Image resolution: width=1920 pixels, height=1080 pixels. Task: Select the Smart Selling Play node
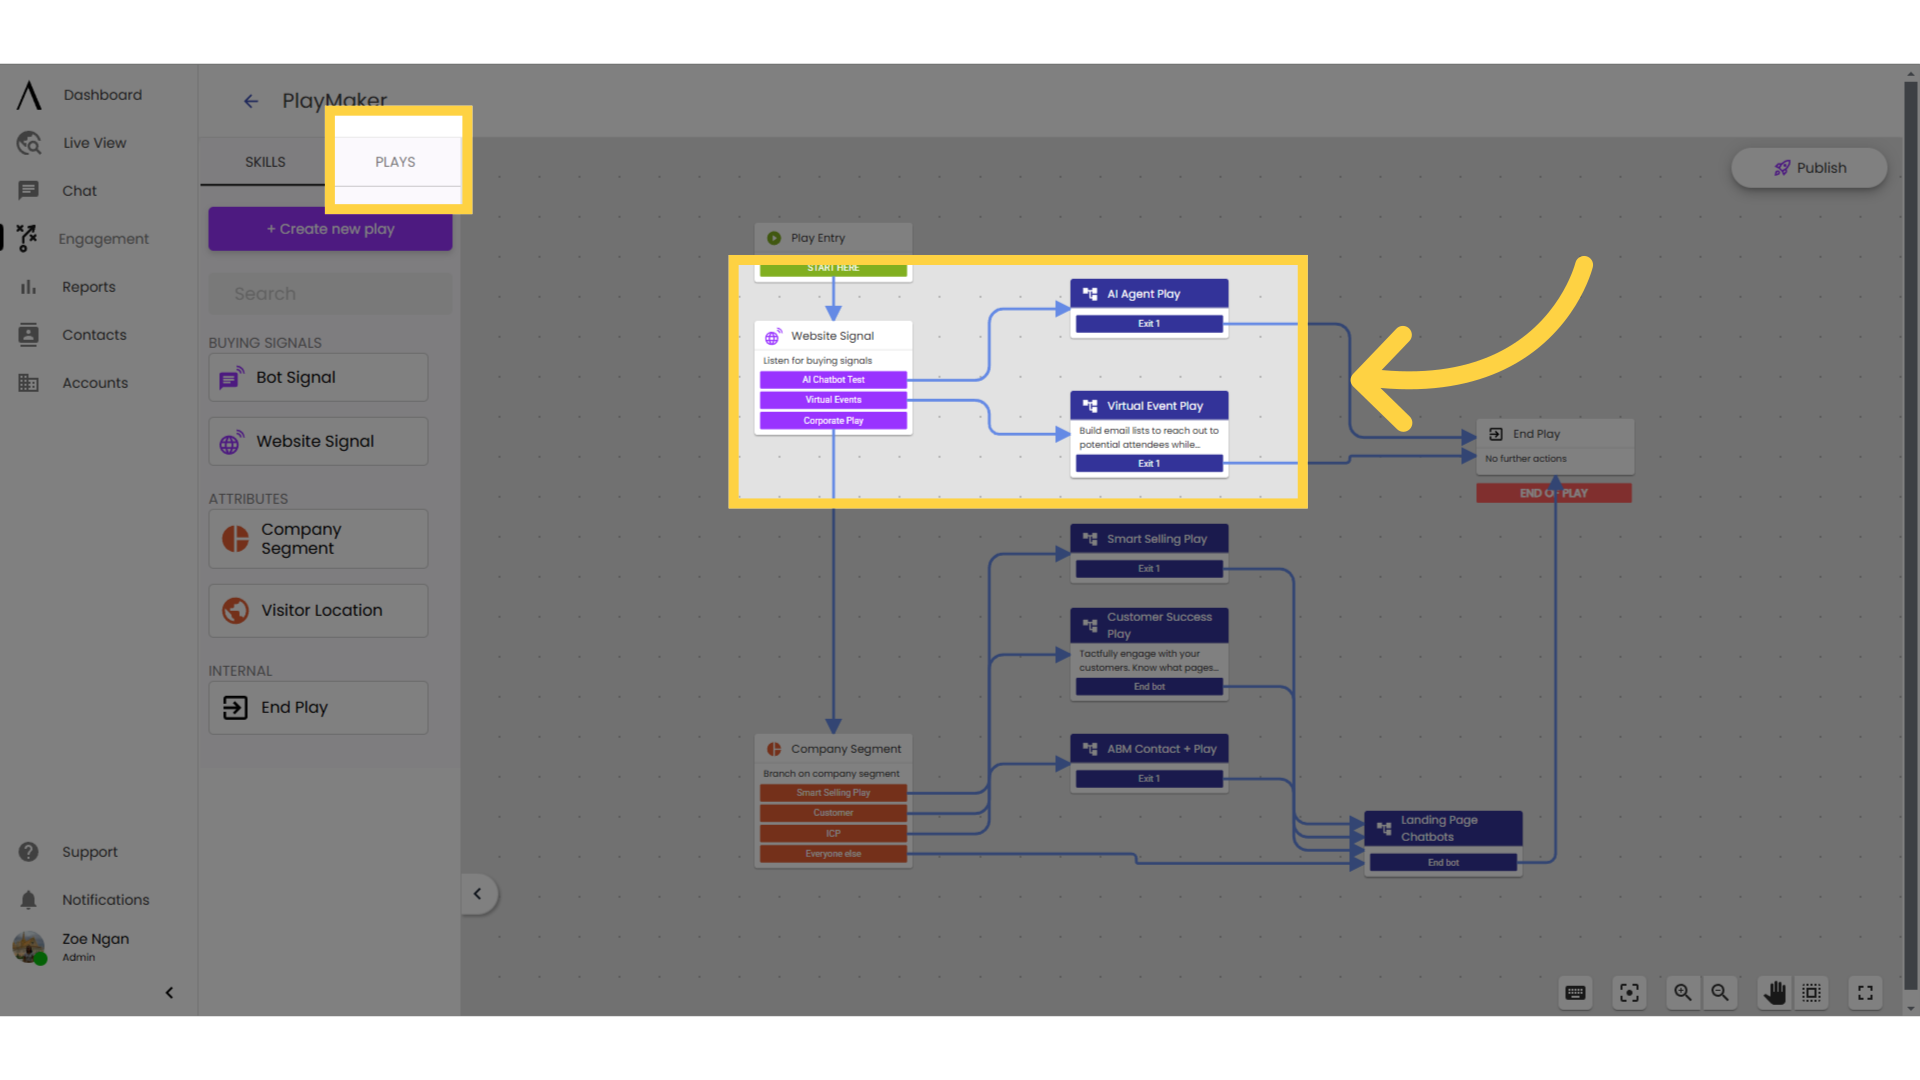point(1149,539)
